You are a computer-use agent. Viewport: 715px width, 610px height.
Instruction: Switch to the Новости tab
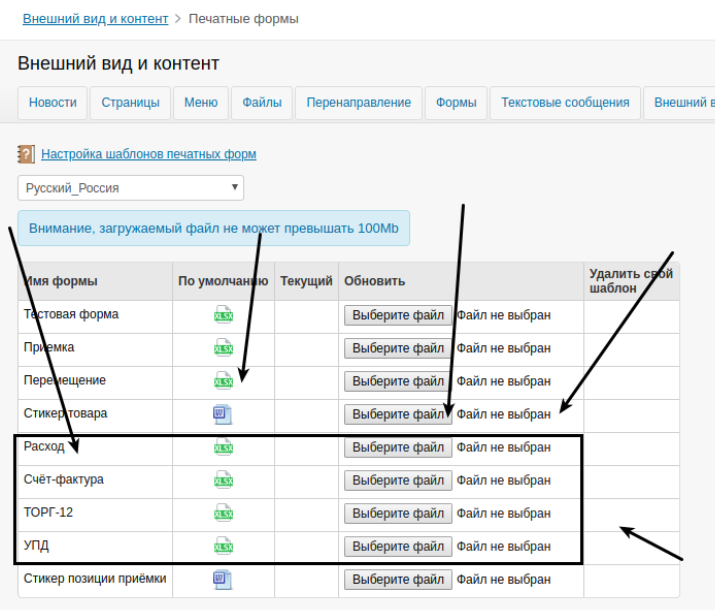pyautogui.click(x=52, y=103)
